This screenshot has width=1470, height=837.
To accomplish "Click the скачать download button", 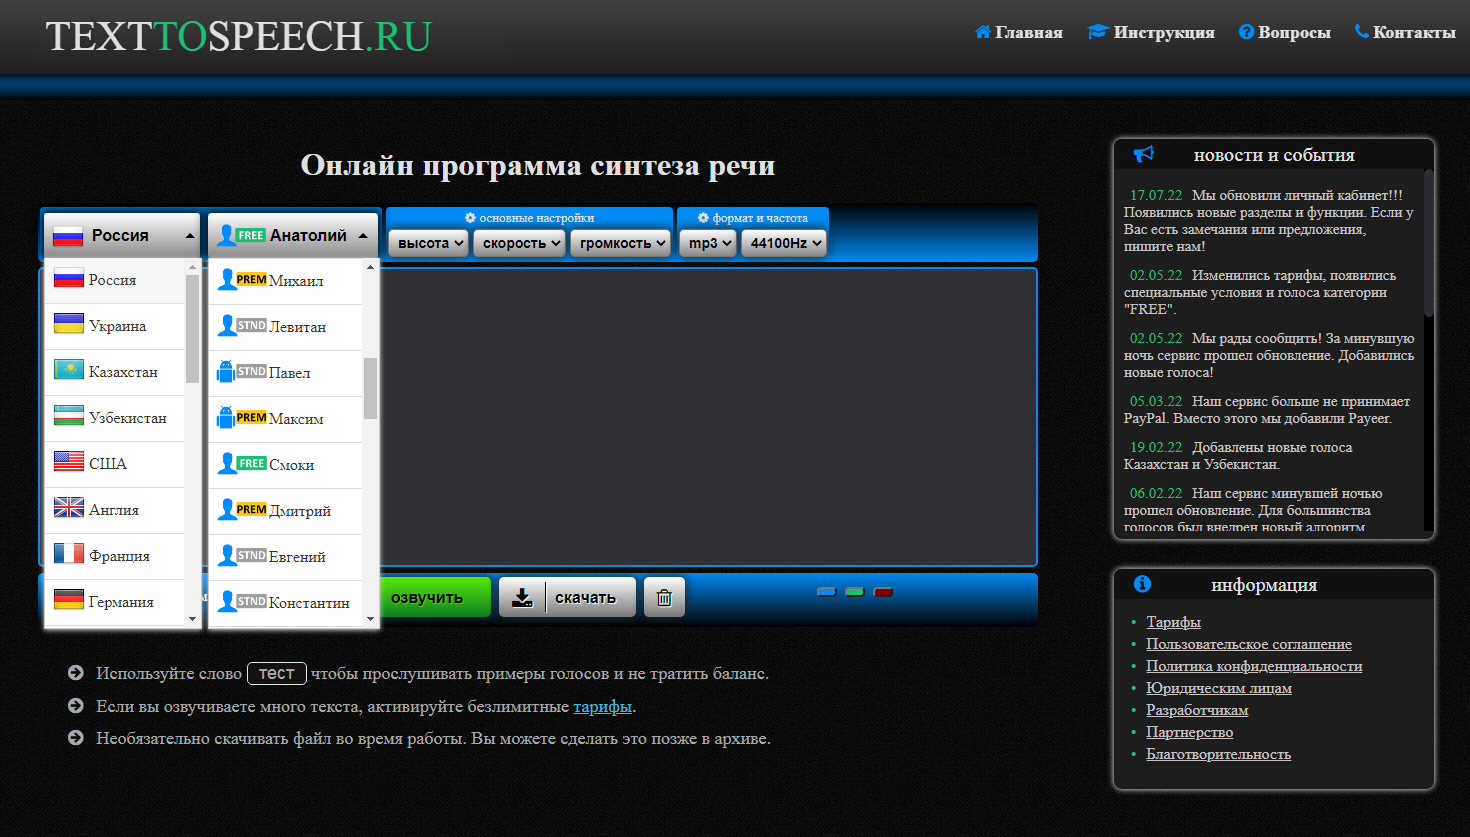I will (x=567, y=597).
